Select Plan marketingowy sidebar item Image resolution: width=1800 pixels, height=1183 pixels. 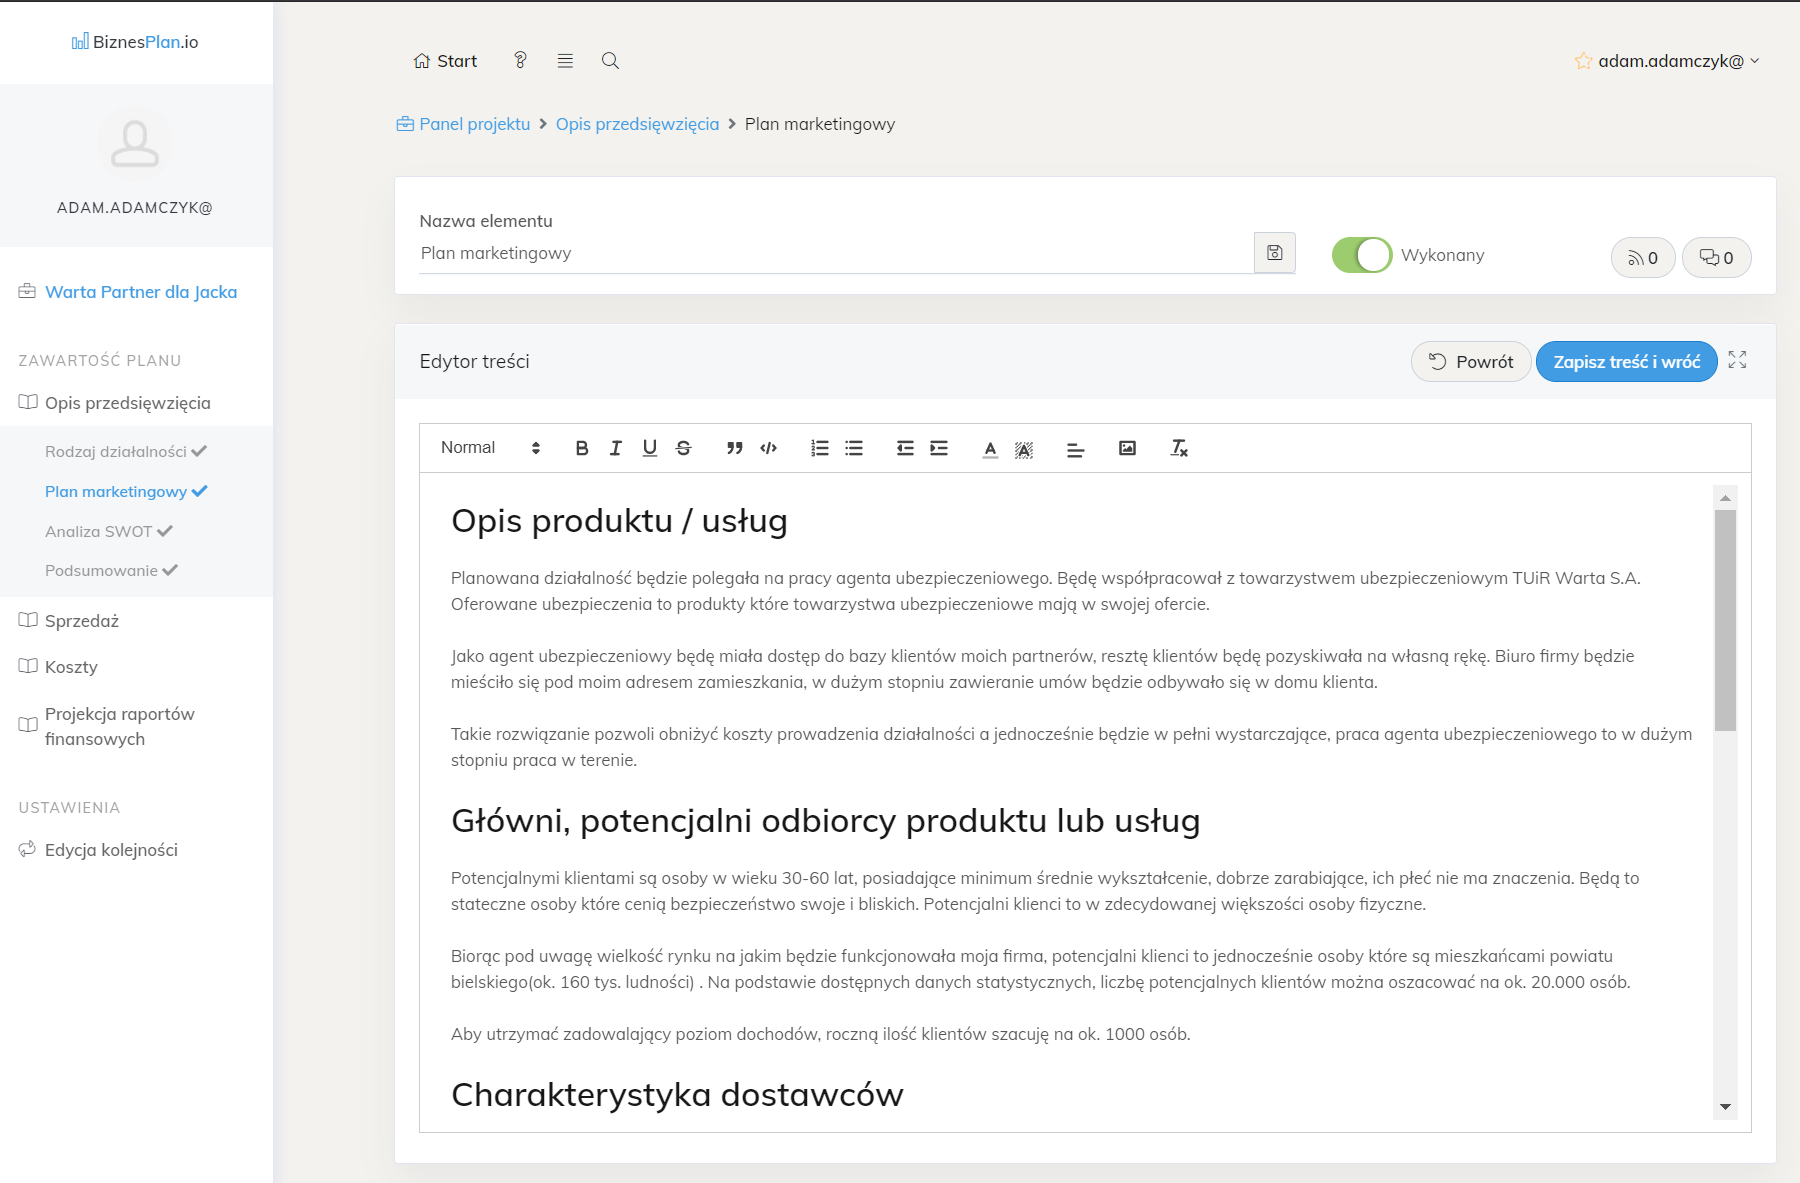coord(125,491)
